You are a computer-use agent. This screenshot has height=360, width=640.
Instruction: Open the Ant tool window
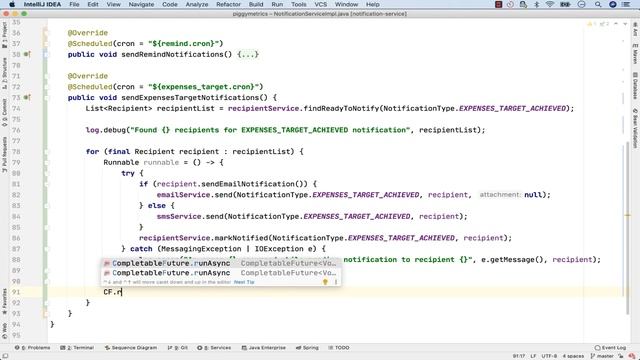click(x=635, y=29)
